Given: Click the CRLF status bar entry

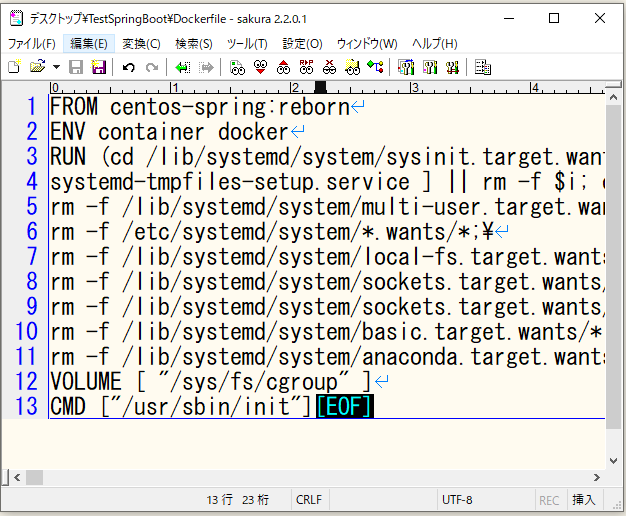Looking at the screenshot, I should pos(309,500).
